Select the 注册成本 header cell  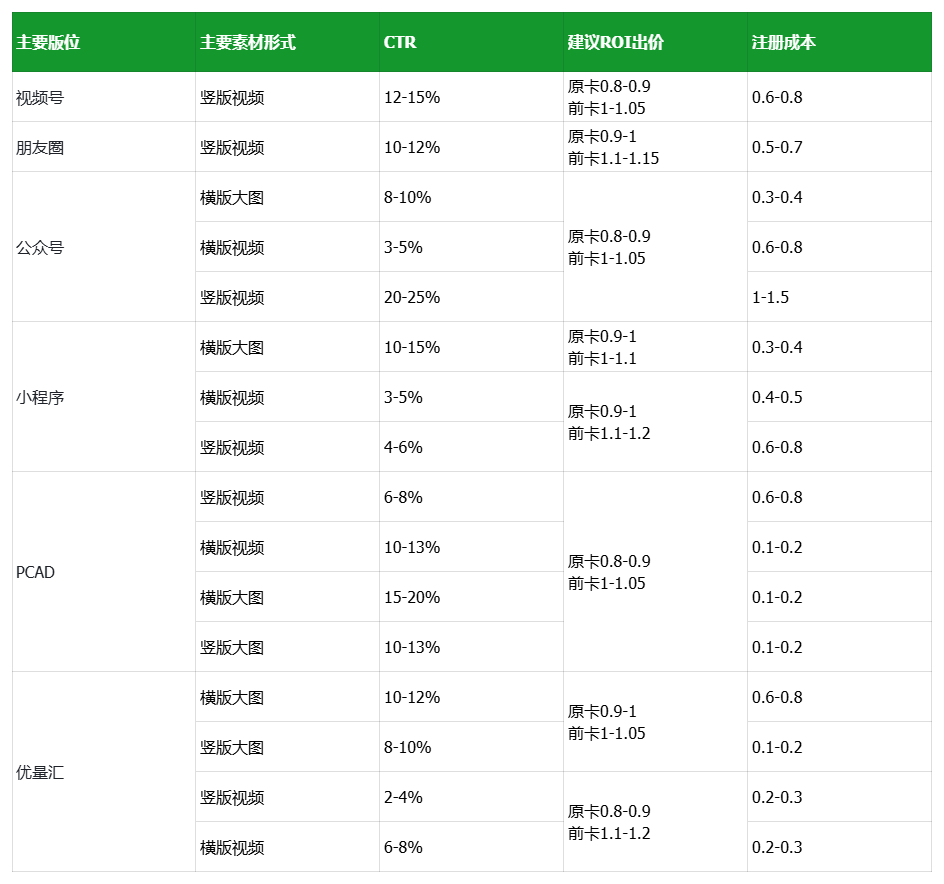tap(839, 42)
